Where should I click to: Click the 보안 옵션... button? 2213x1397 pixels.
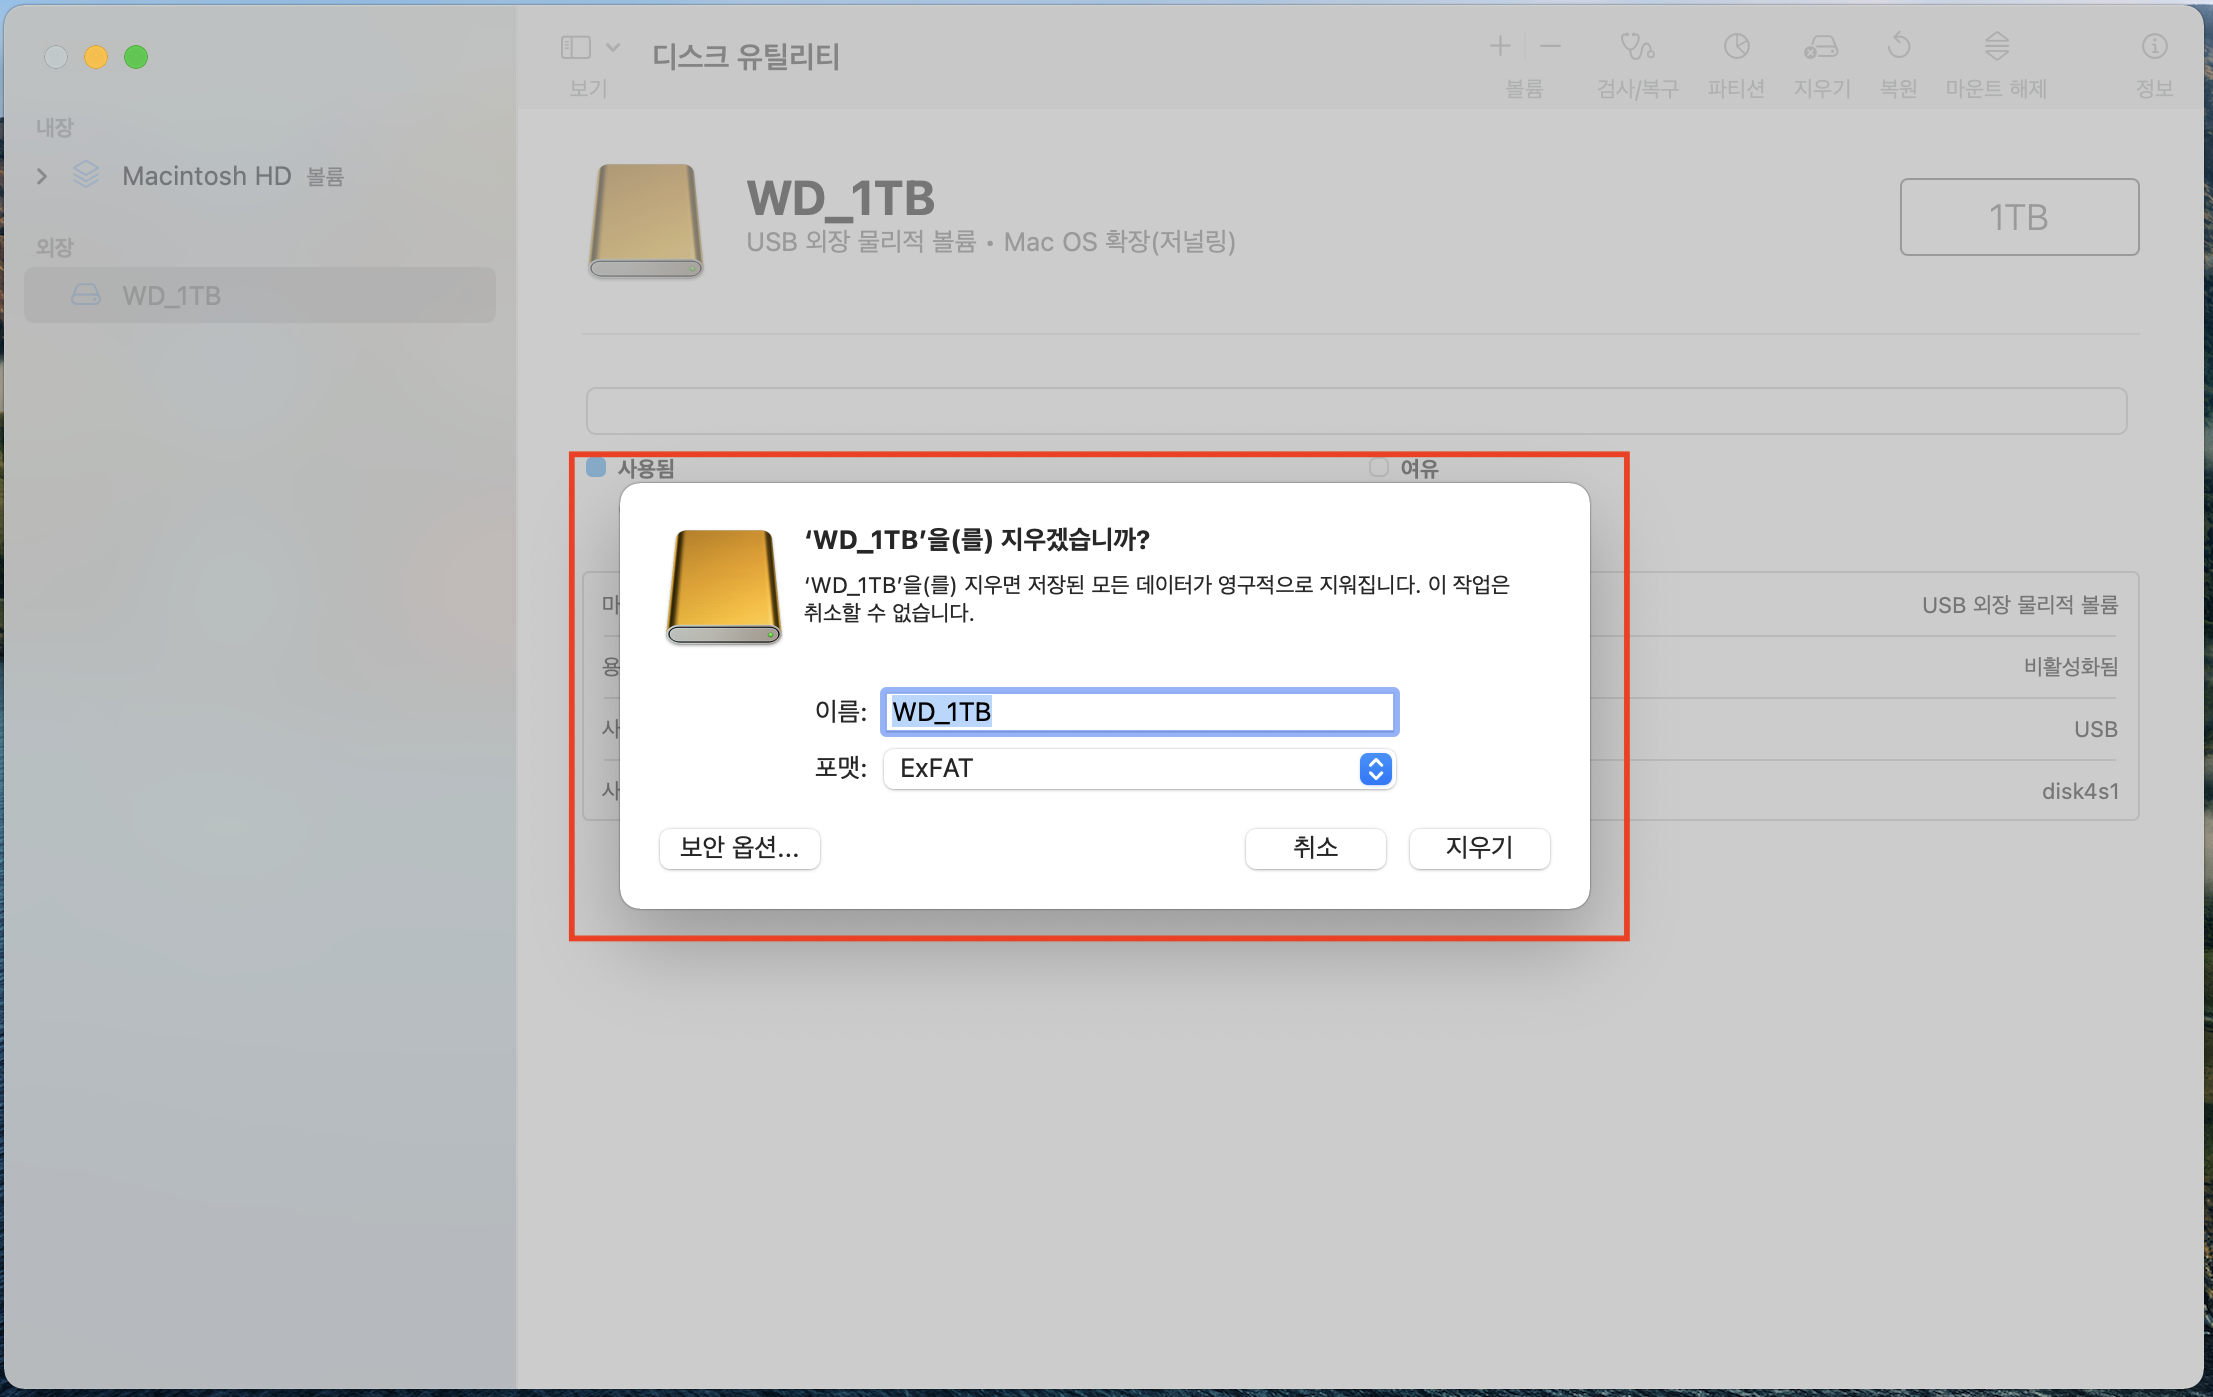[739, 848]
